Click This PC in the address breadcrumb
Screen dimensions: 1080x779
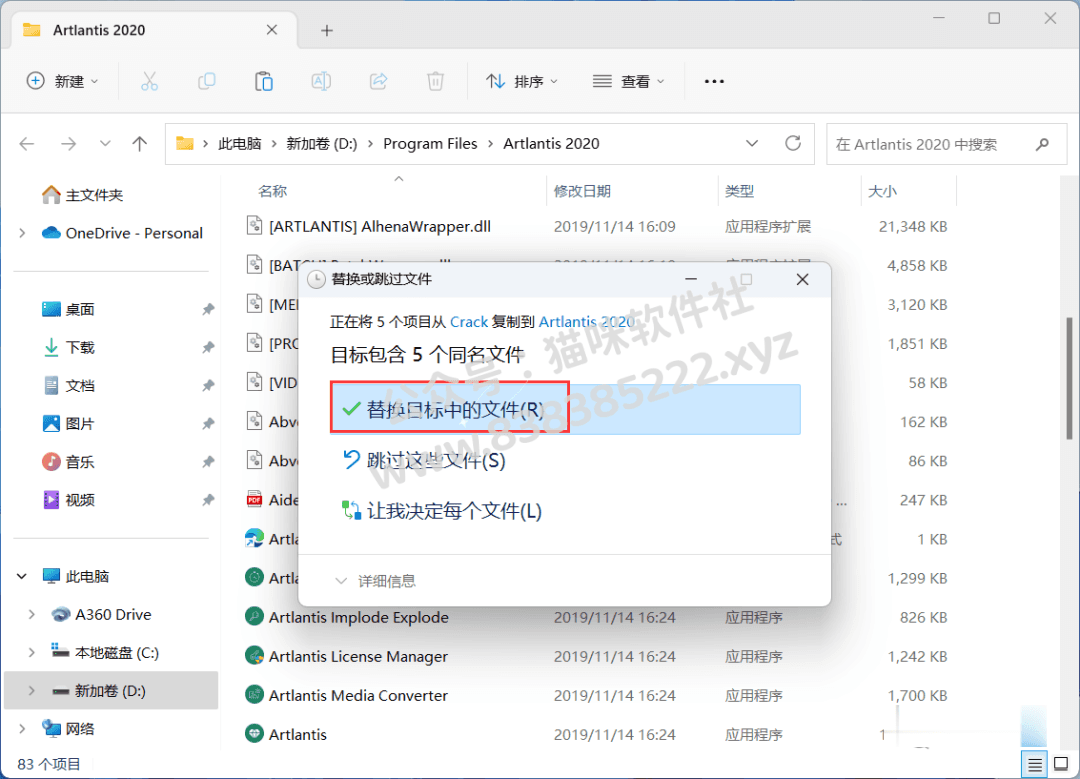(240, 144)
